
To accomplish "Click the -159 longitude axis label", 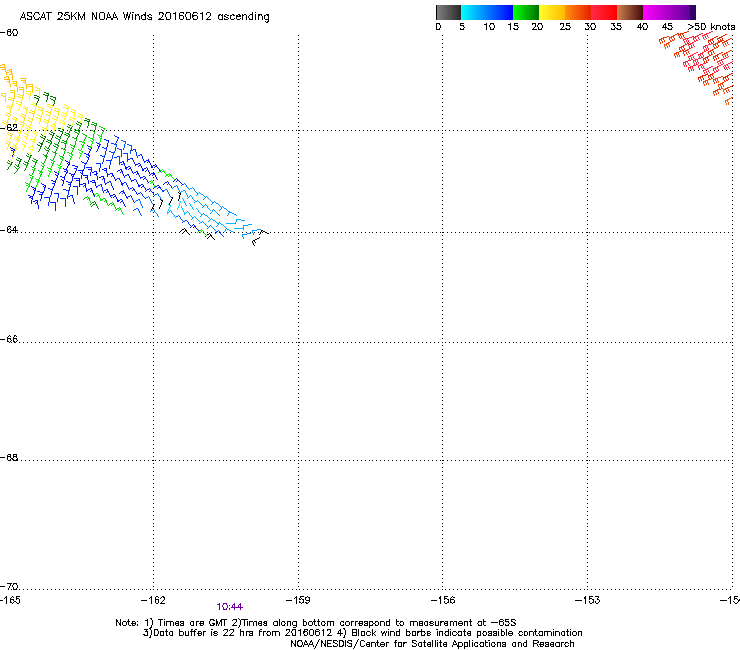I will pyautogui.click(x=298, y=600).
